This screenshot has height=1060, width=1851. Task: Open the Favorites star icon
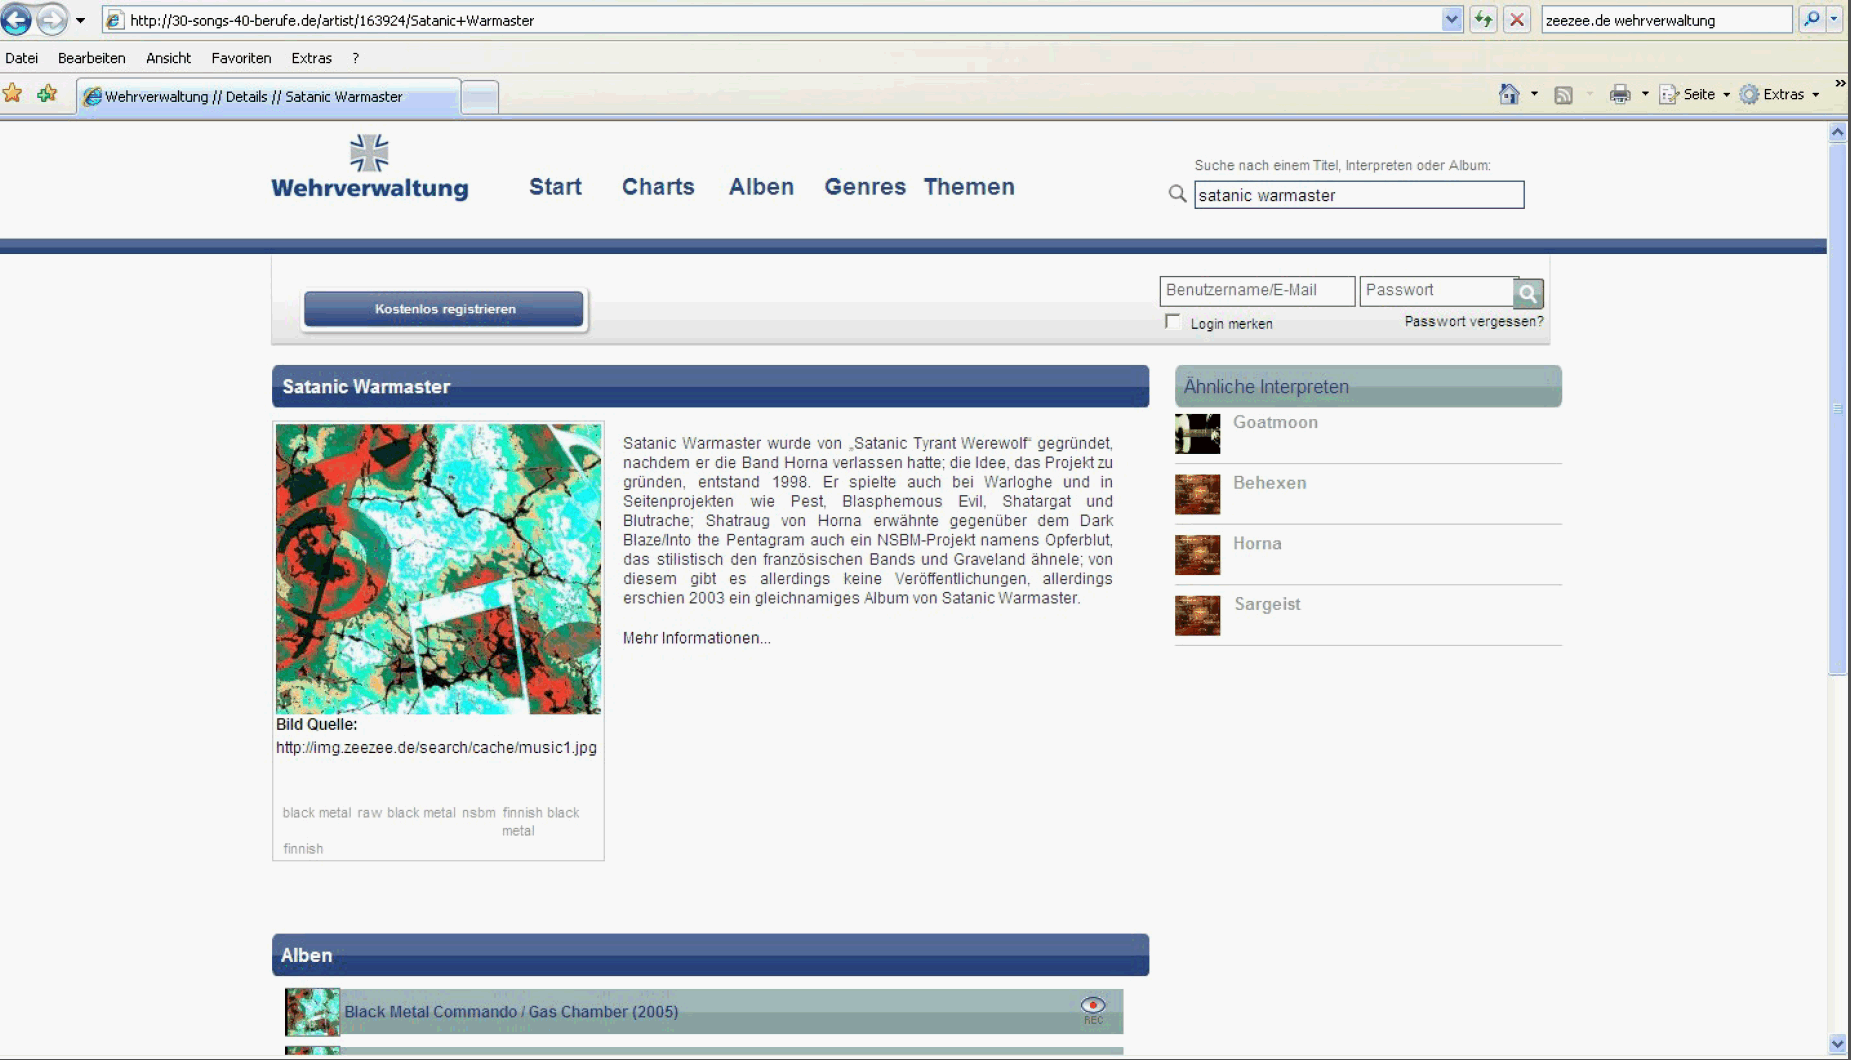point(13,94)
